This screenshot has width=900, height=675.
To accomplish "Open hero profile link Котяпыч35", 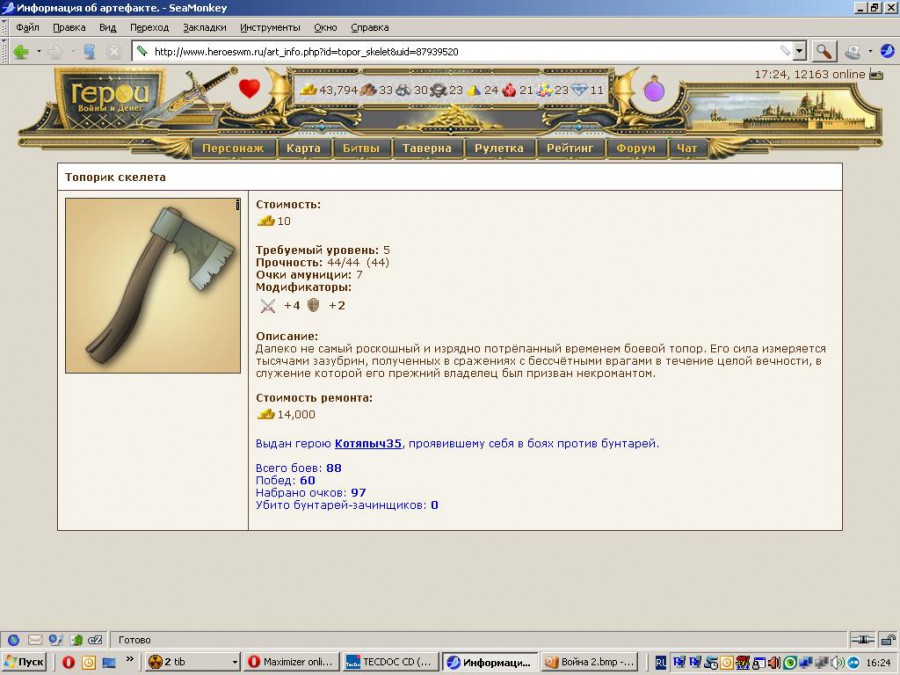I will click(368, 443).
